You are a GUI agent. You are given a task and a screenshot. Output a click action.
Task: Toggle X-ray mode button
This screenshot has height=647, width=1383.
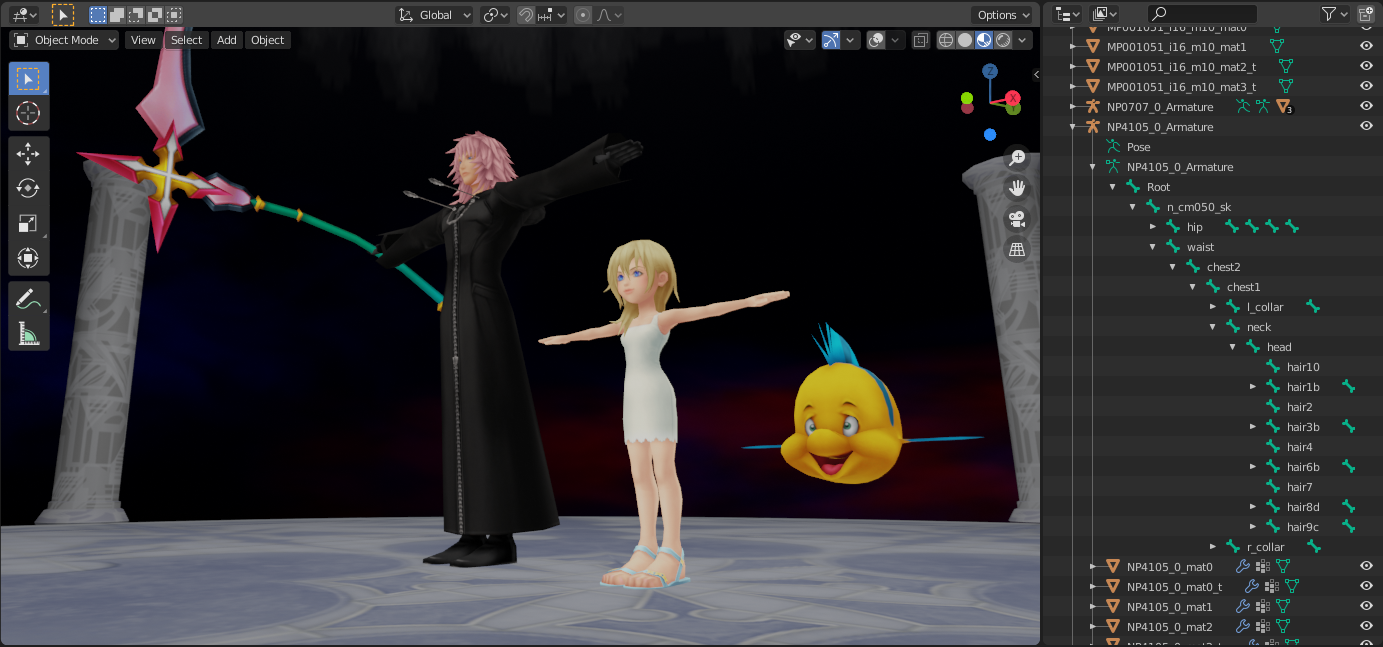tap(920, 40)
